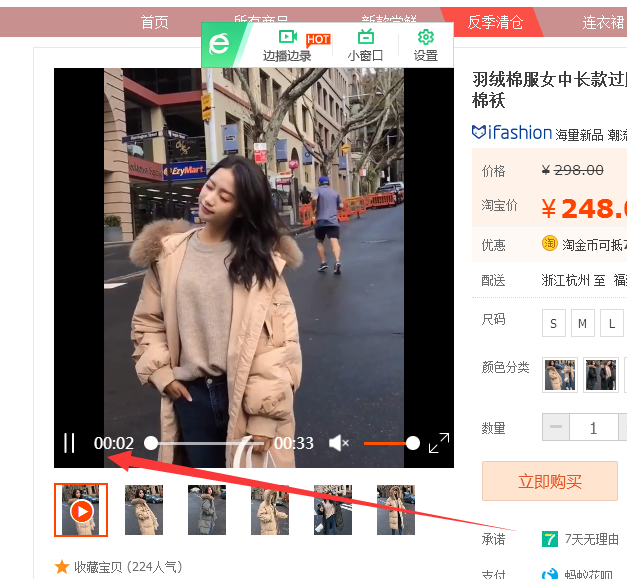Switch to 反季清仓 tab

pos(495,22)
